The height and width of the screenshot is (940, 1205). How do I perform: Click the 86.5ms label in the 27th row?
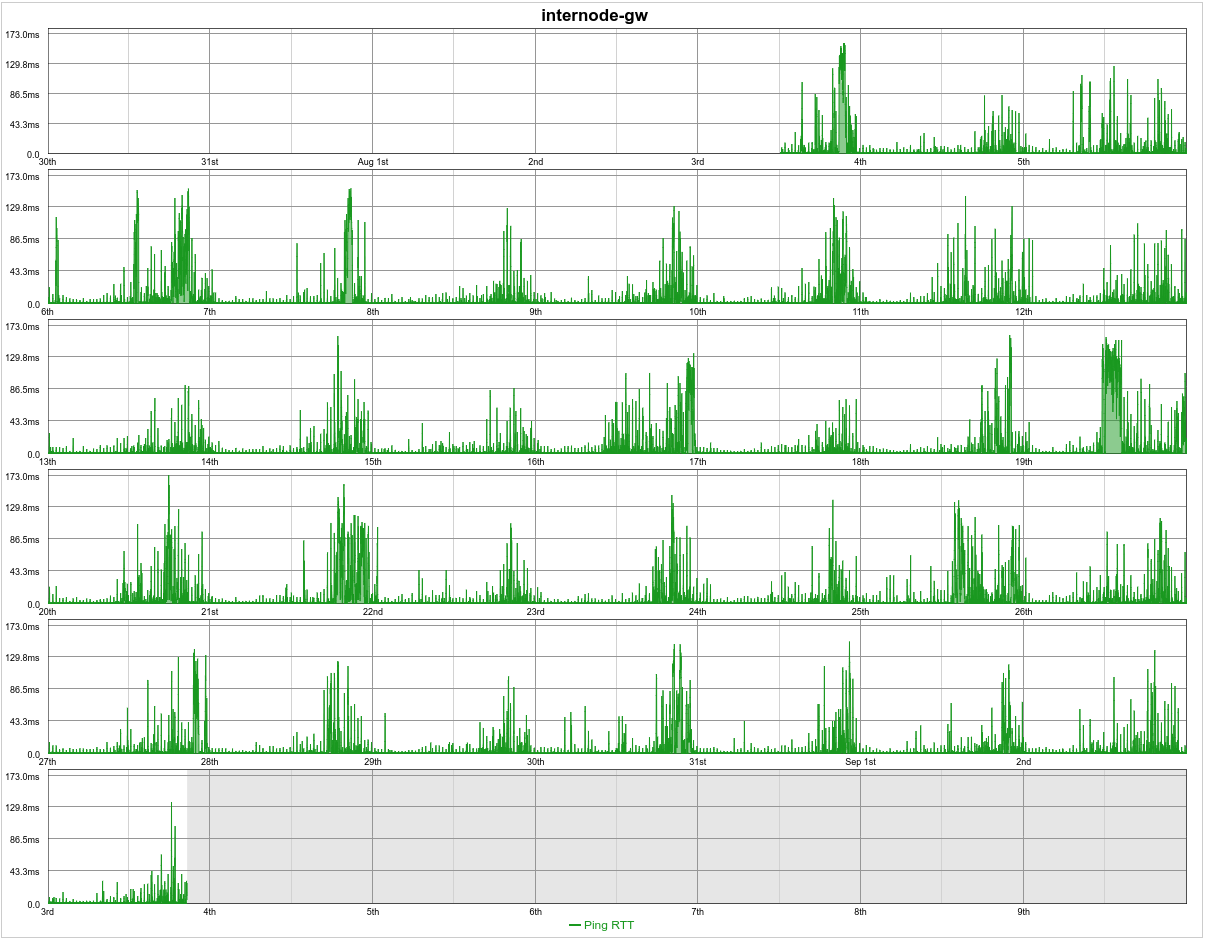click(x=25, y=690)
